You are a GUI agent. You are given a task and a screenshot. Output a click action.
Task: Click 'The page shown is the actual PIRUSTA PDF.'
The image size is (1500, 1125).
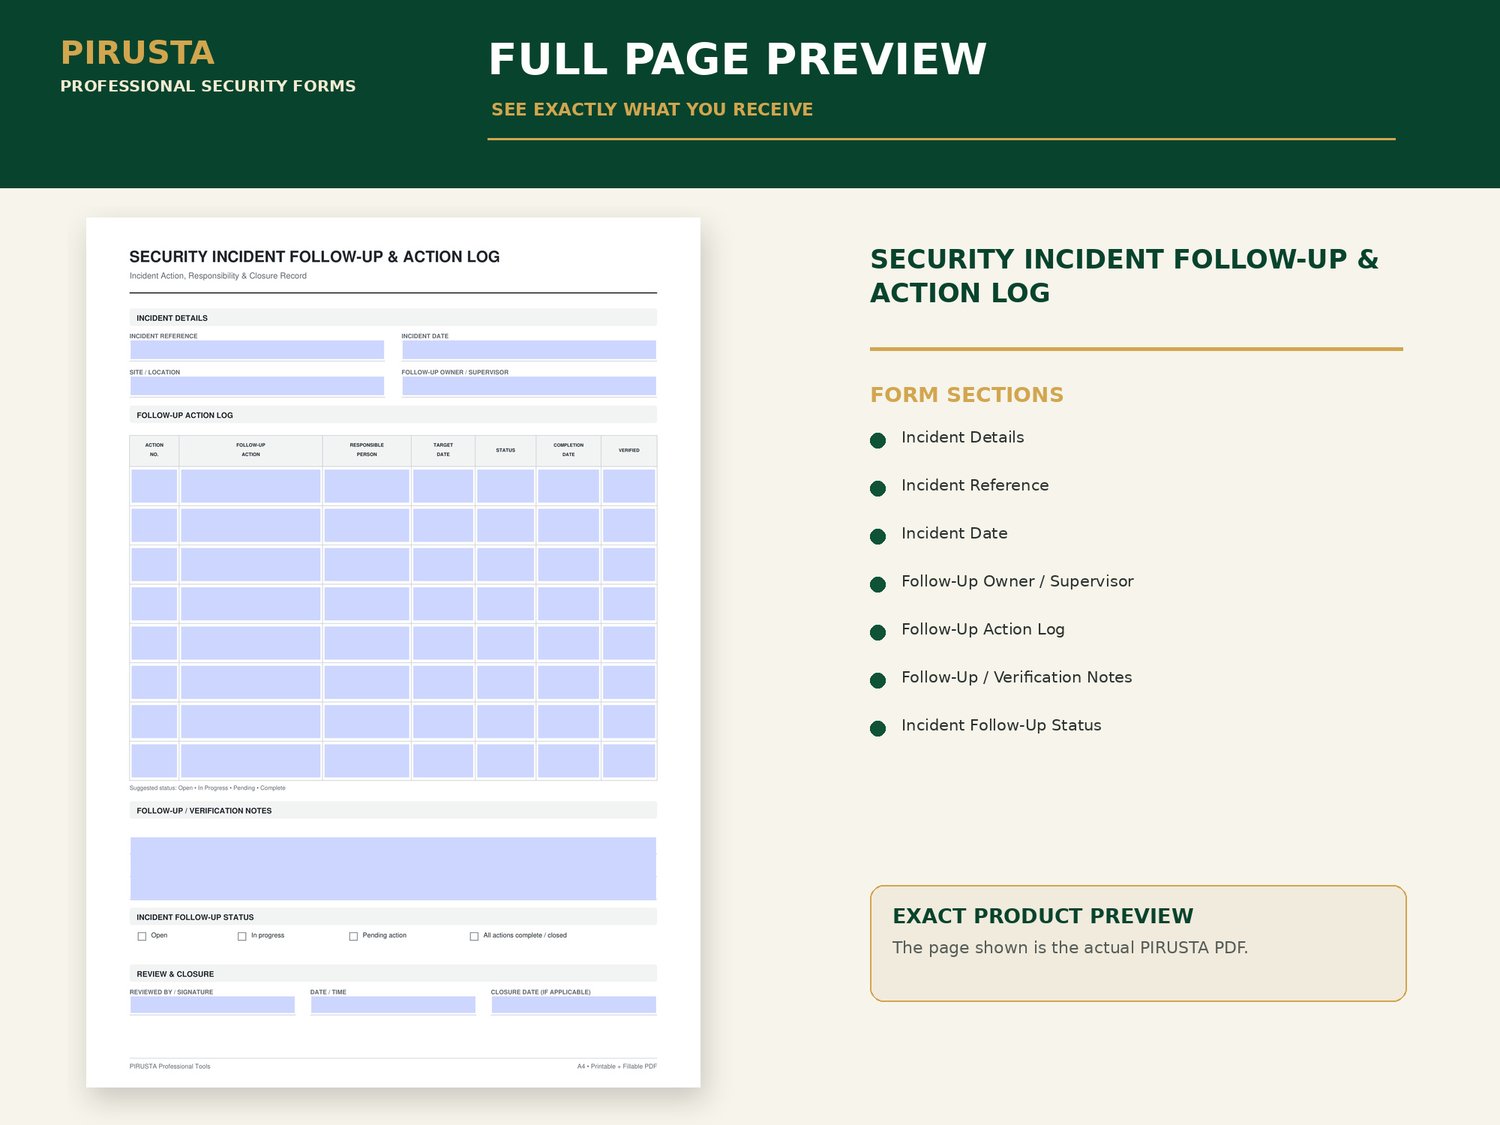1070,947
